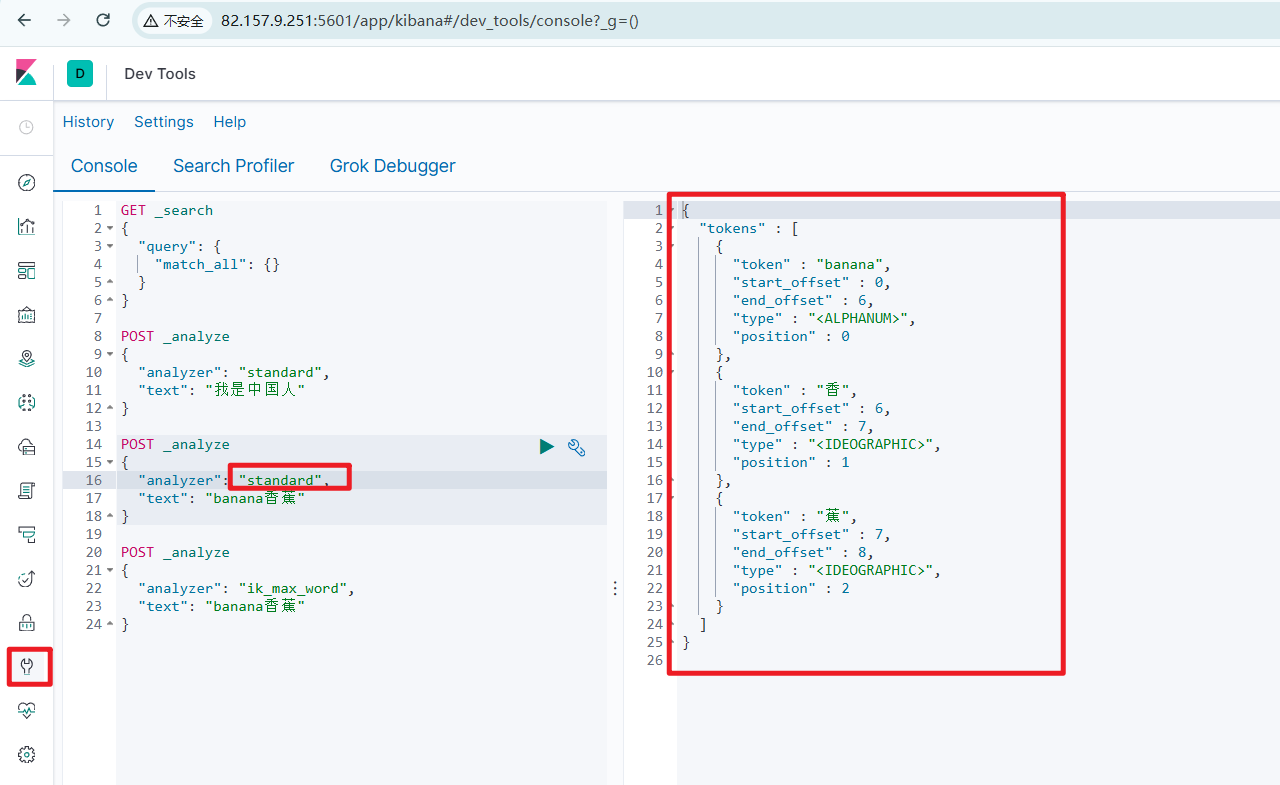Image resolution: width=1280 pixels, height=785 pixels.
Task: Click "text": "banana香蕉" on editor line 17
Action: point(221,498)
